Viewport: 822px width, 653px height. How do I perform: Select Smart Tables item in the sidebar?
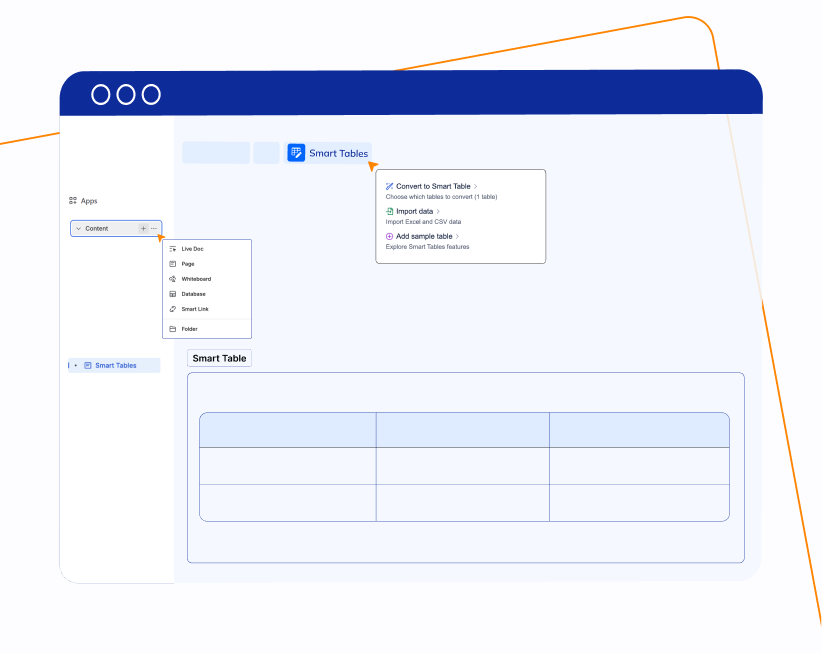[x=115, y=366]
